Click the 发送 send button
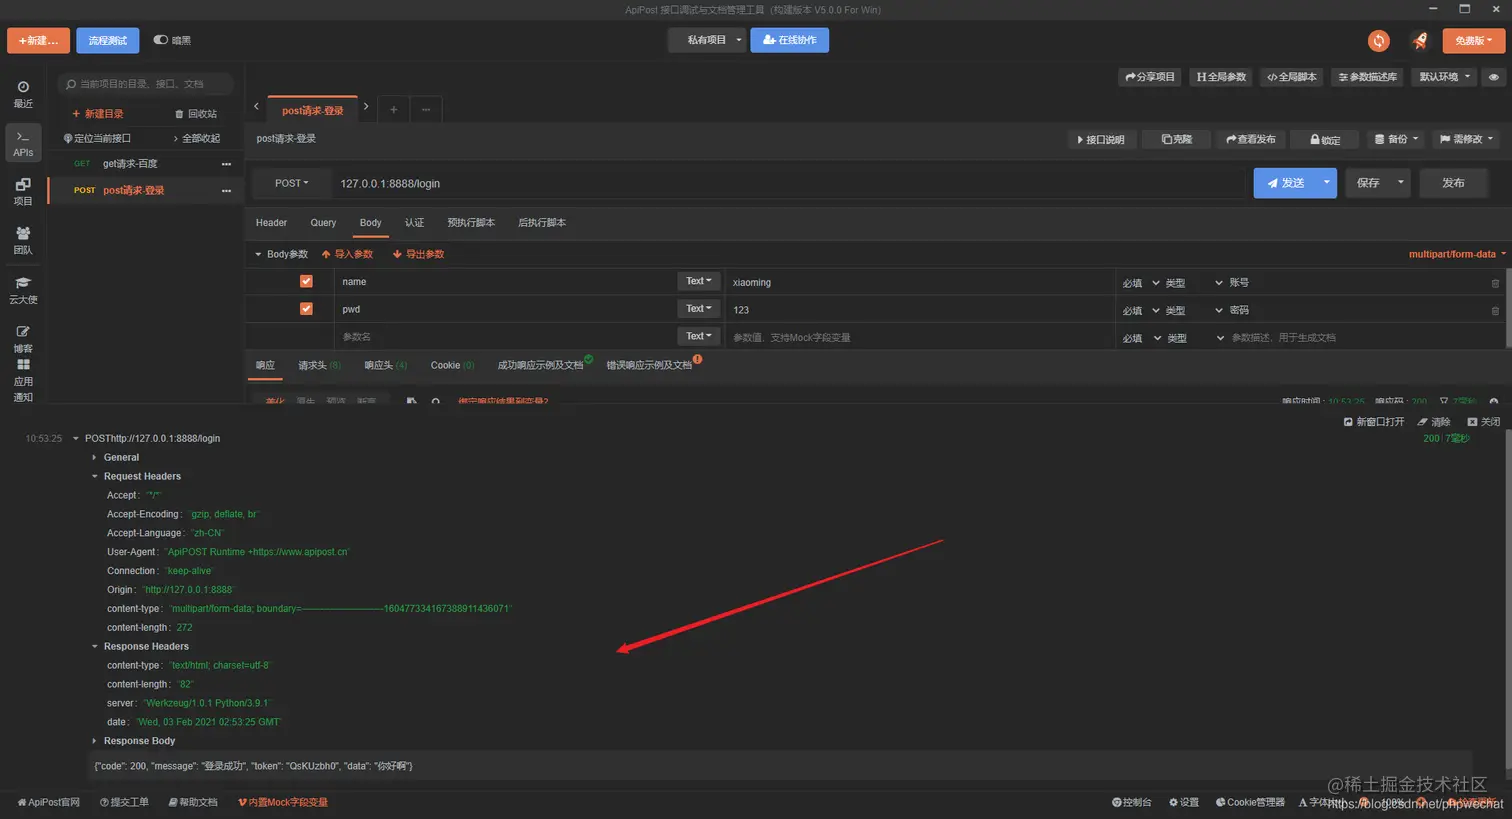 [x=1285, y=183]
